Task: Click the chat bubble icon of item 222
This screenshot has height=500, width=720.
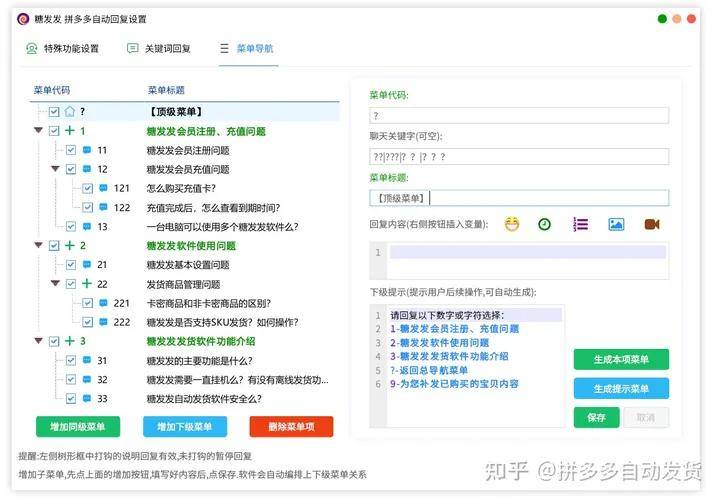Action: 103,322
